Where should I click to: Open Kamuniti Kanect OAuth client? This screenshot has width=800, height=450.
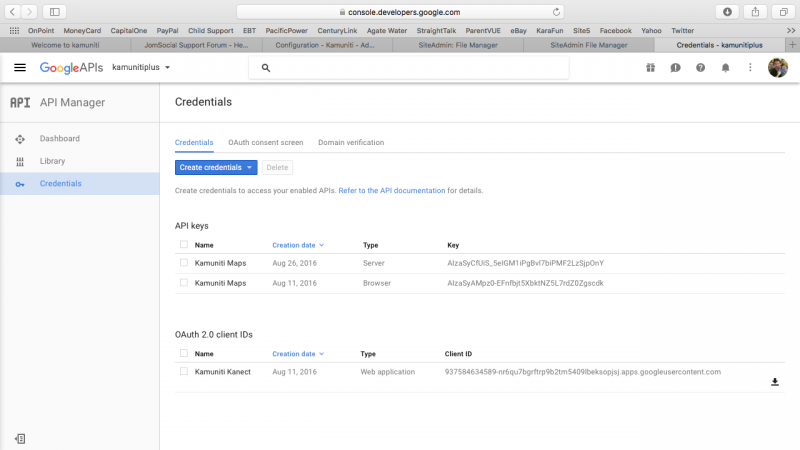coord(222,372)
